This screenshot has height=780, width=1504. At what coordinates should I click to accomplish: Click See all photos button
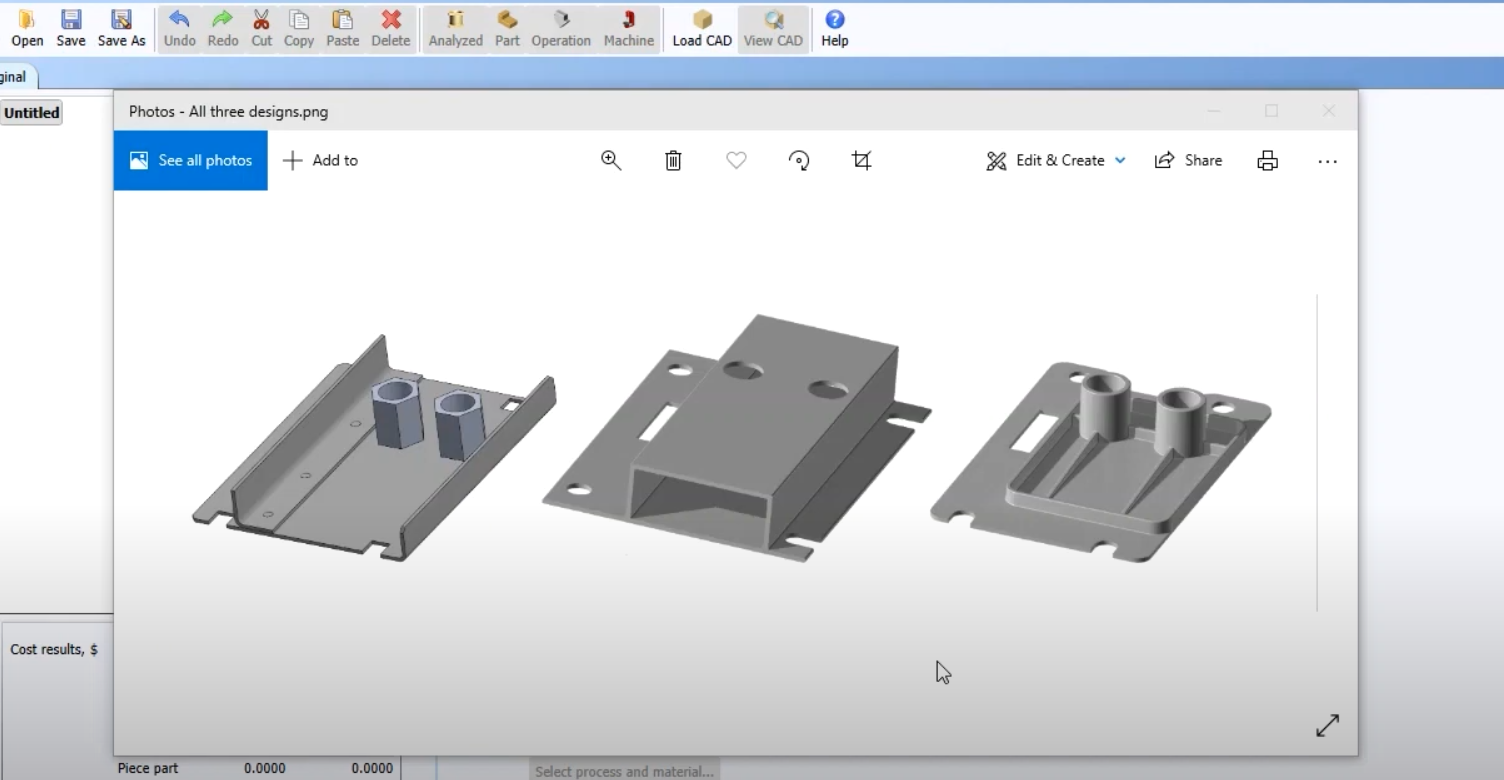click(x=191, y=160)
